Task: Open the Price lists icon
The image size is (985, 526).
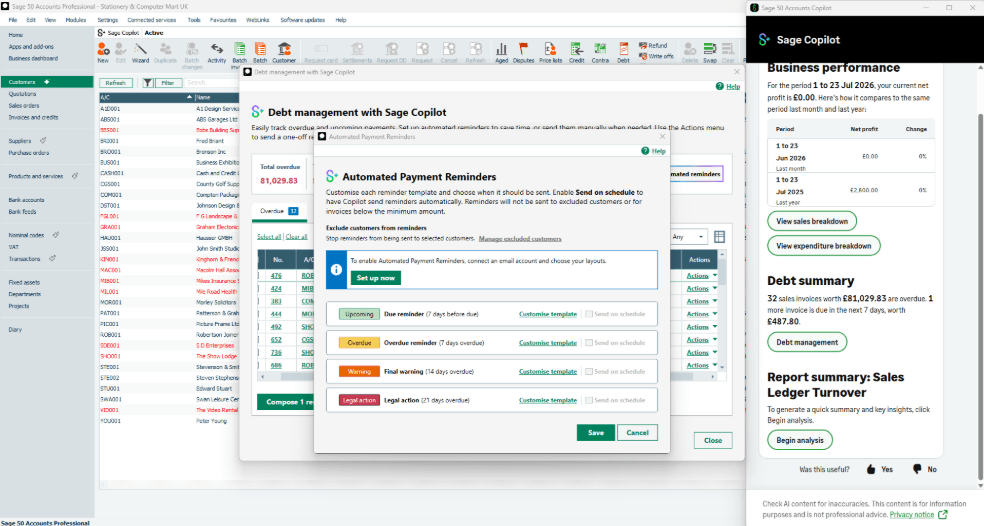Action: point(550,52)
